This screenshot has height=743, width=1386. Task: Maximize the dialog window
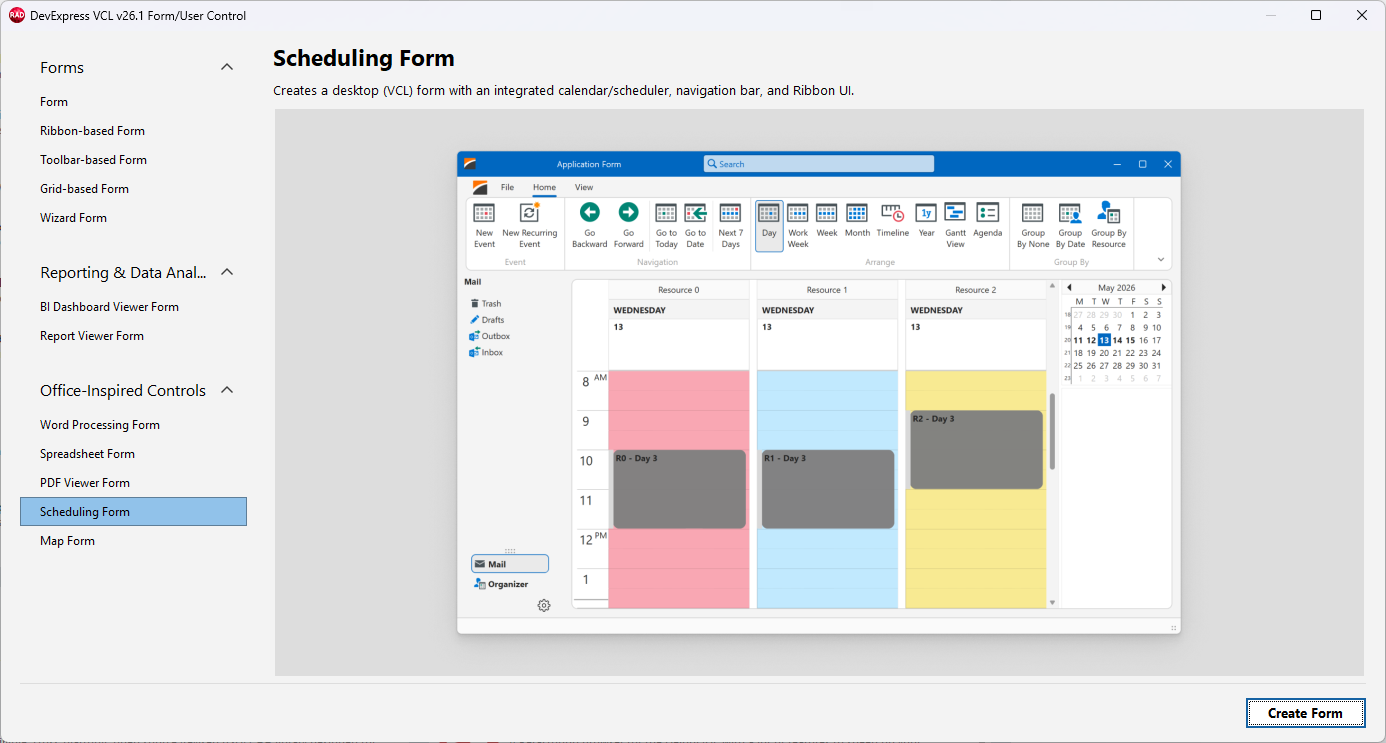pyautogui.click(x=1316, y=15)
